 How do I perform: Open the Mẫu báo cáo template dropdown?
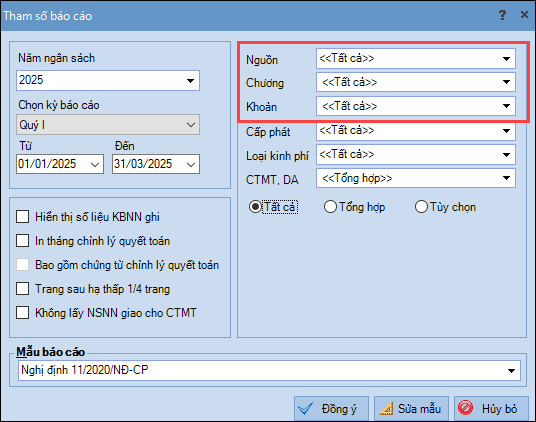tap(269, 370)
